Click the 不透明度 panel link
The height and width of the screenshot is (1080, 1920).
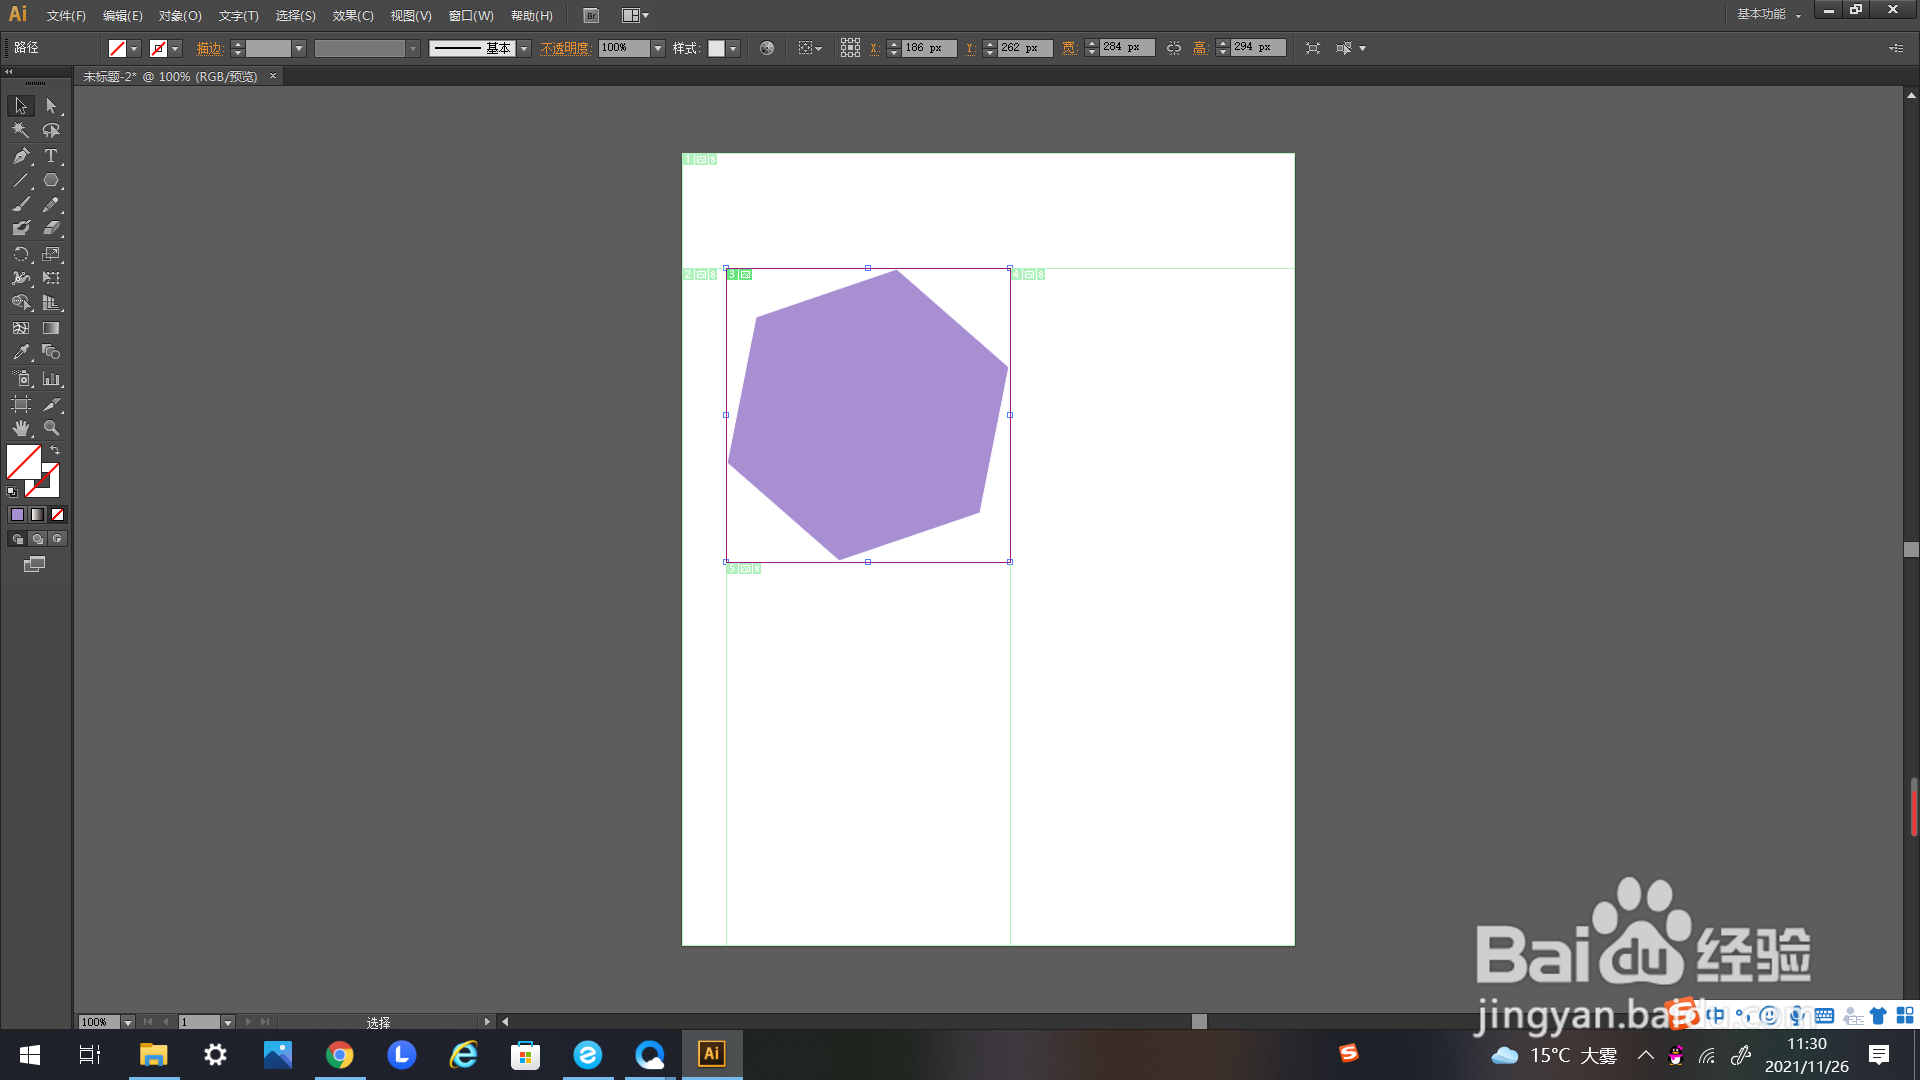tap(565, 48)
